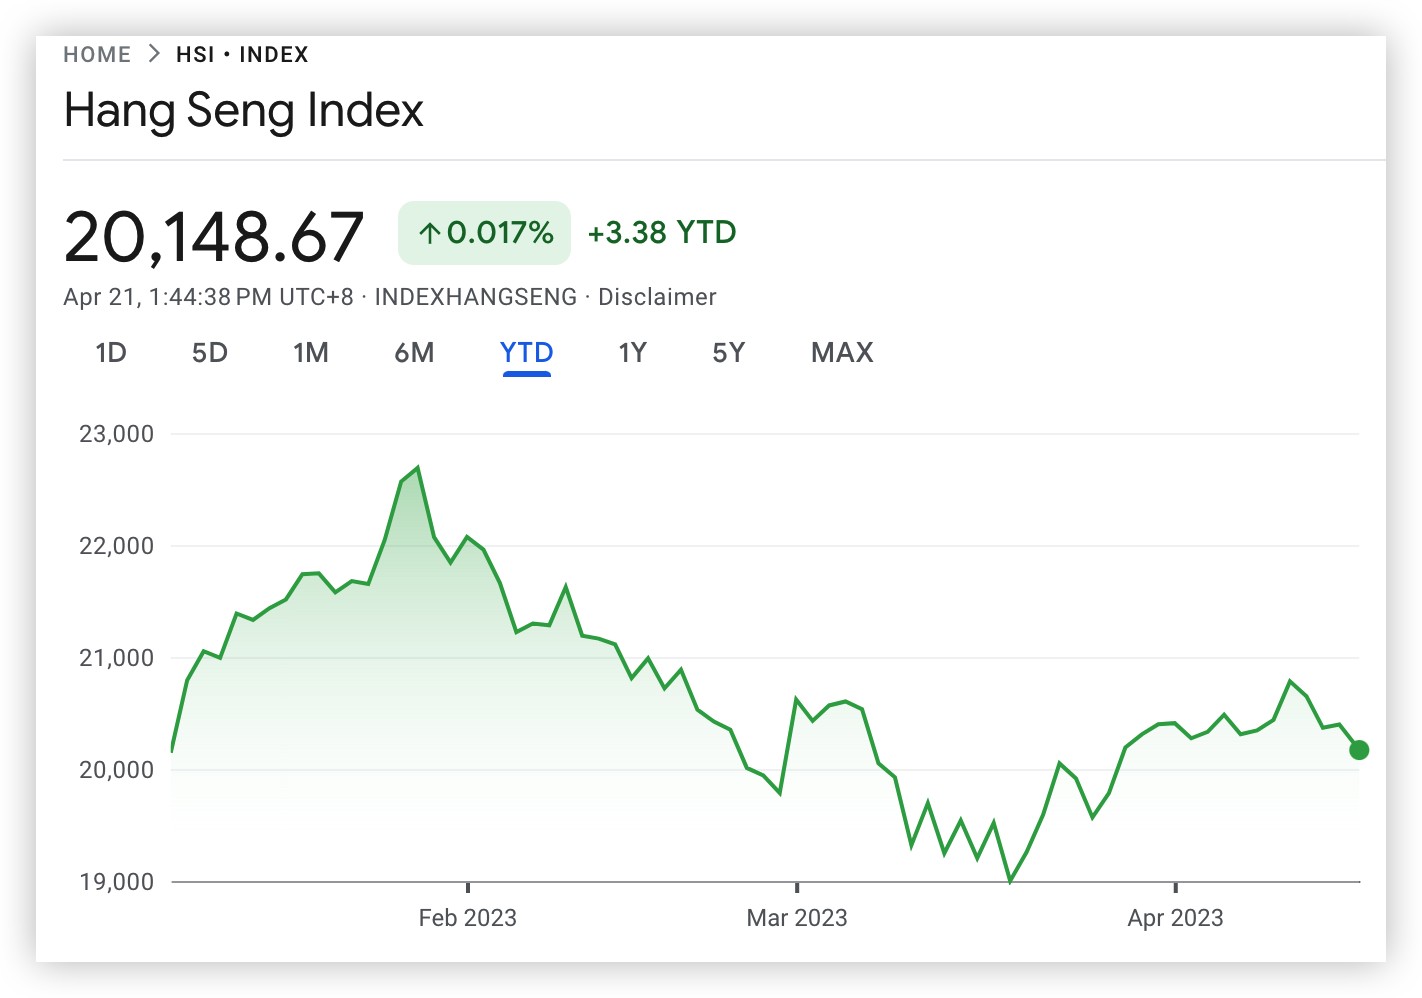1422x998 pixels.
Task: Click the +3.38 YTD change text
Action: (x=662, y=233)
